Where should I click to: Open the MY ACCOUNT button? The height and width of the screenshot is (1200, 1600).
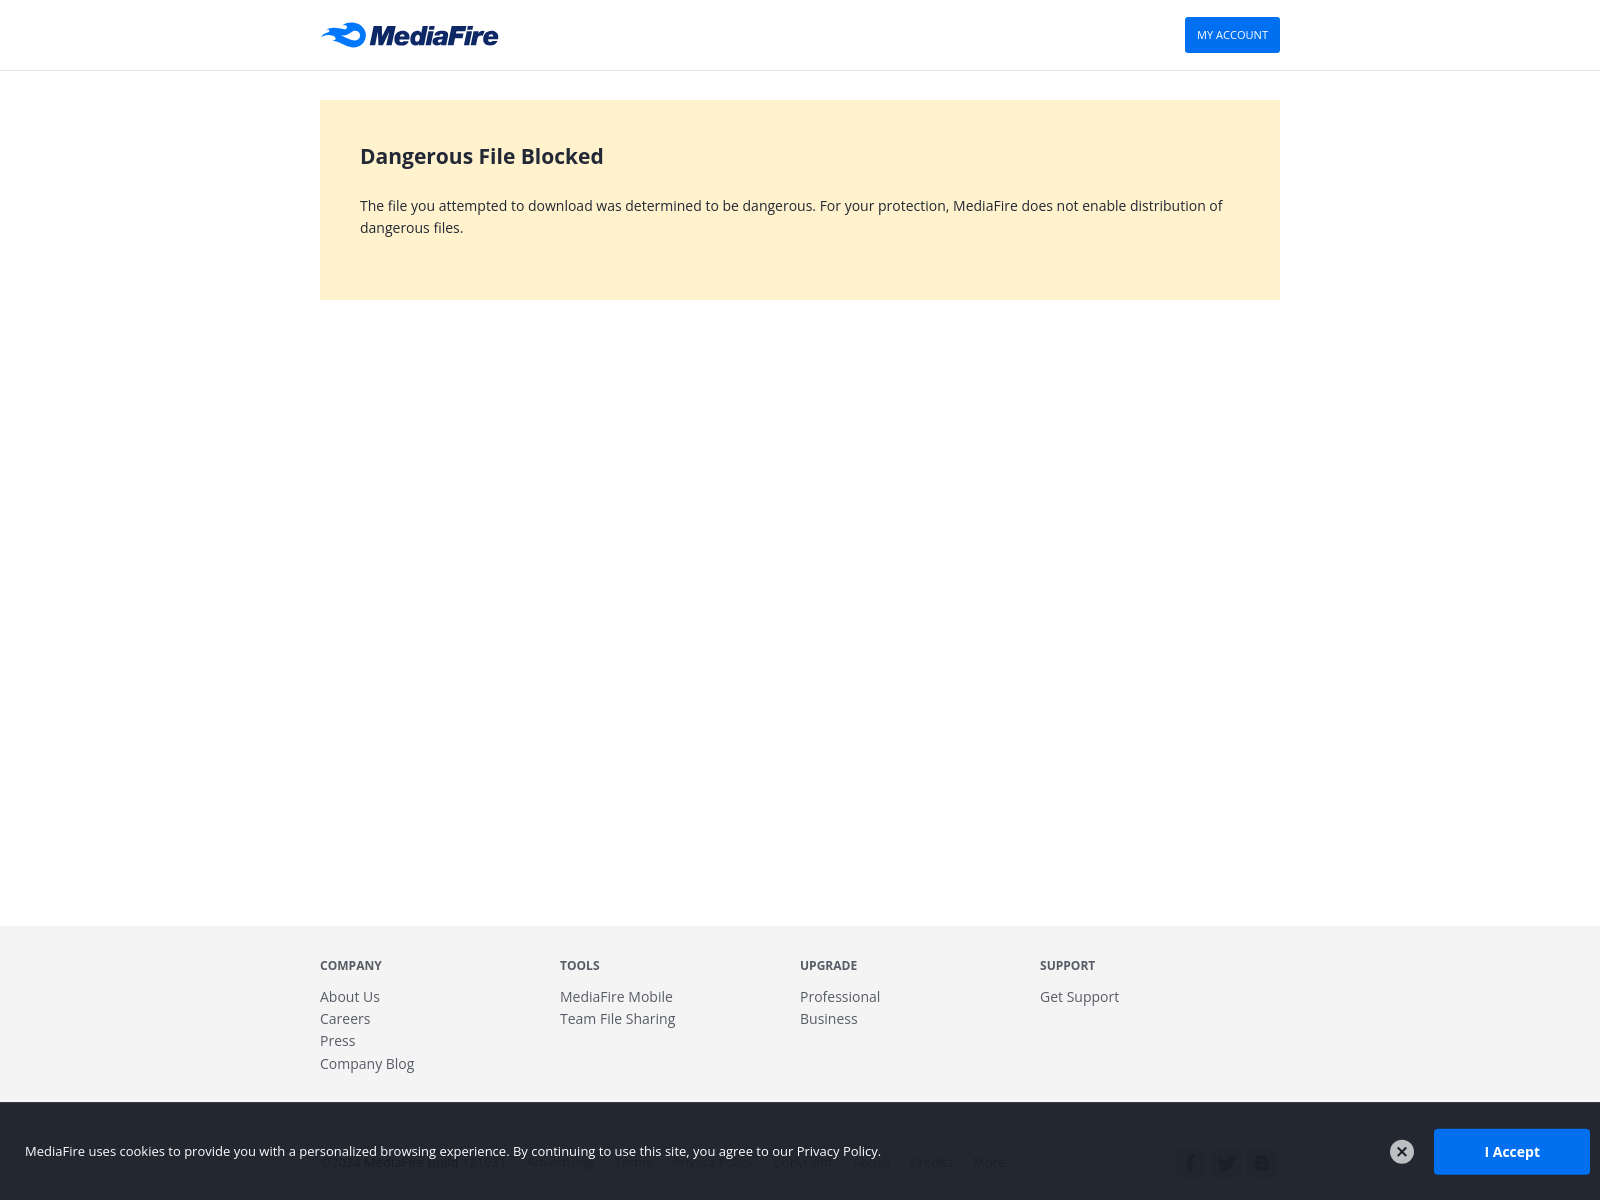tap(1232, 35)
